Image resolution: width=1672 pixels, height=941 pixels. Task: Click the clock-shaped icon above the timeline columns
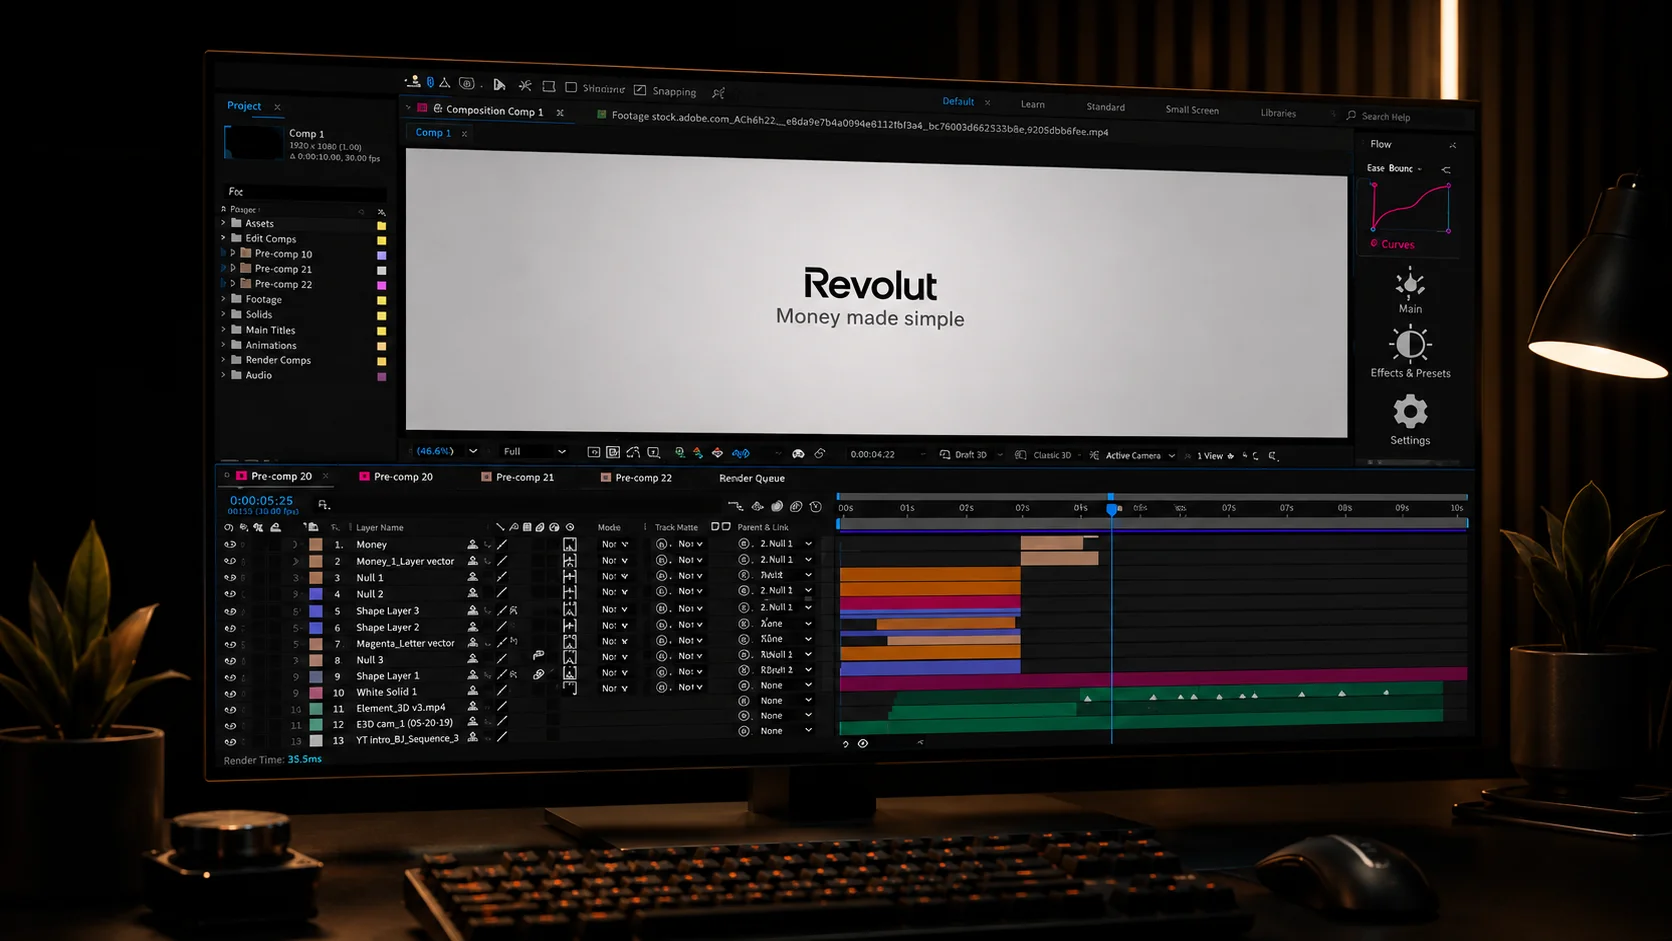tap(815, 507)
